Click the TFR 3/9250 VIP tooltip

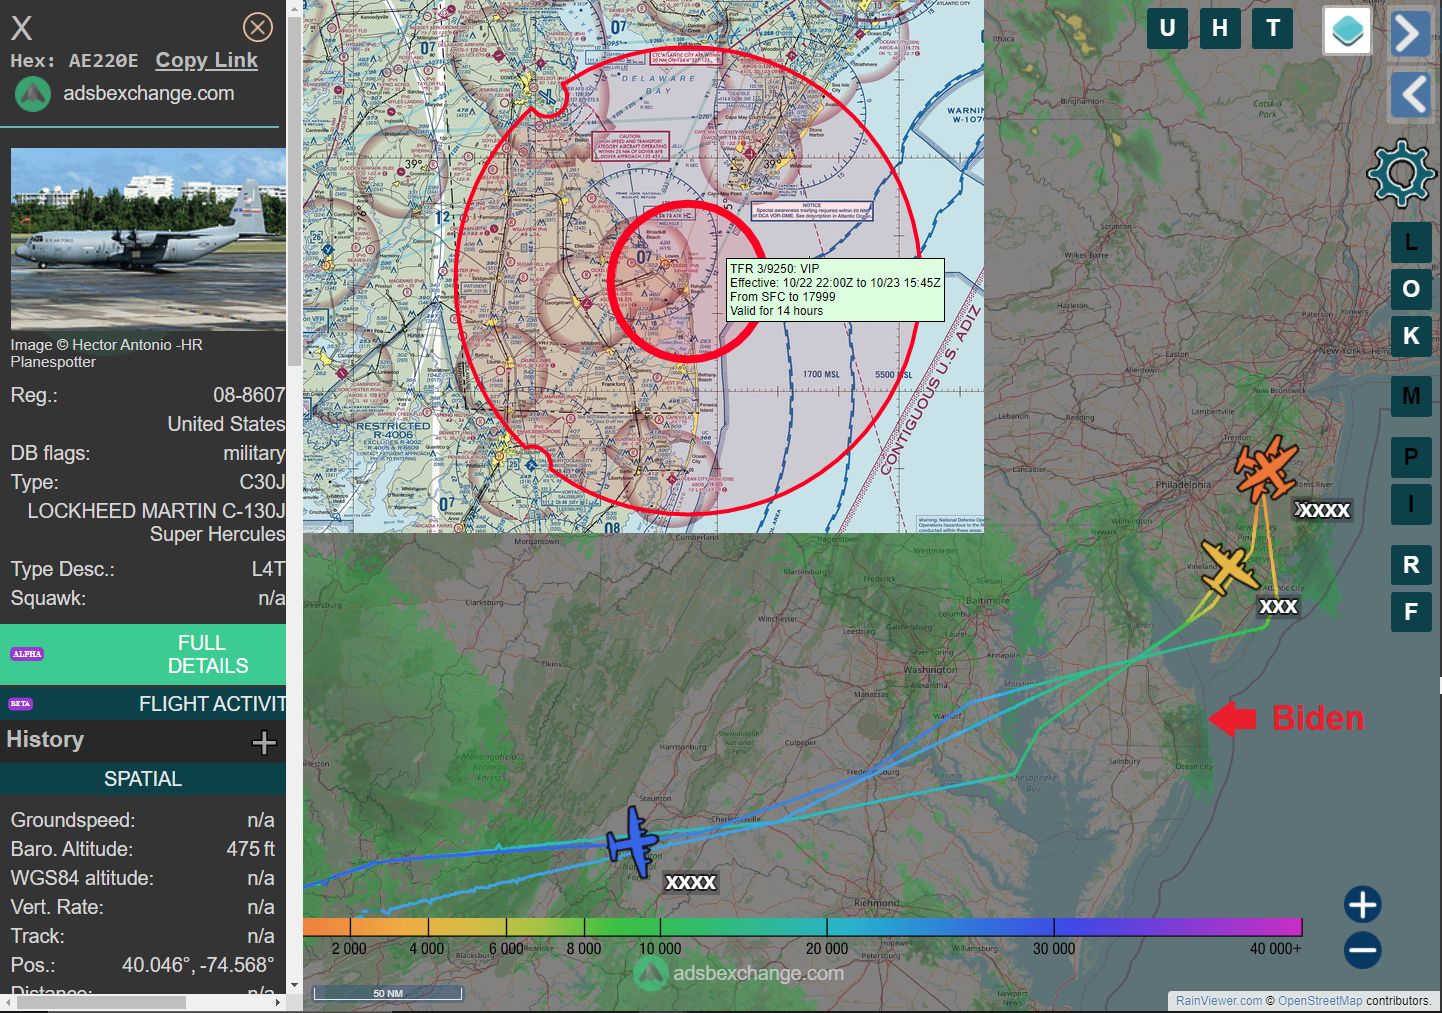pos(835,290)
